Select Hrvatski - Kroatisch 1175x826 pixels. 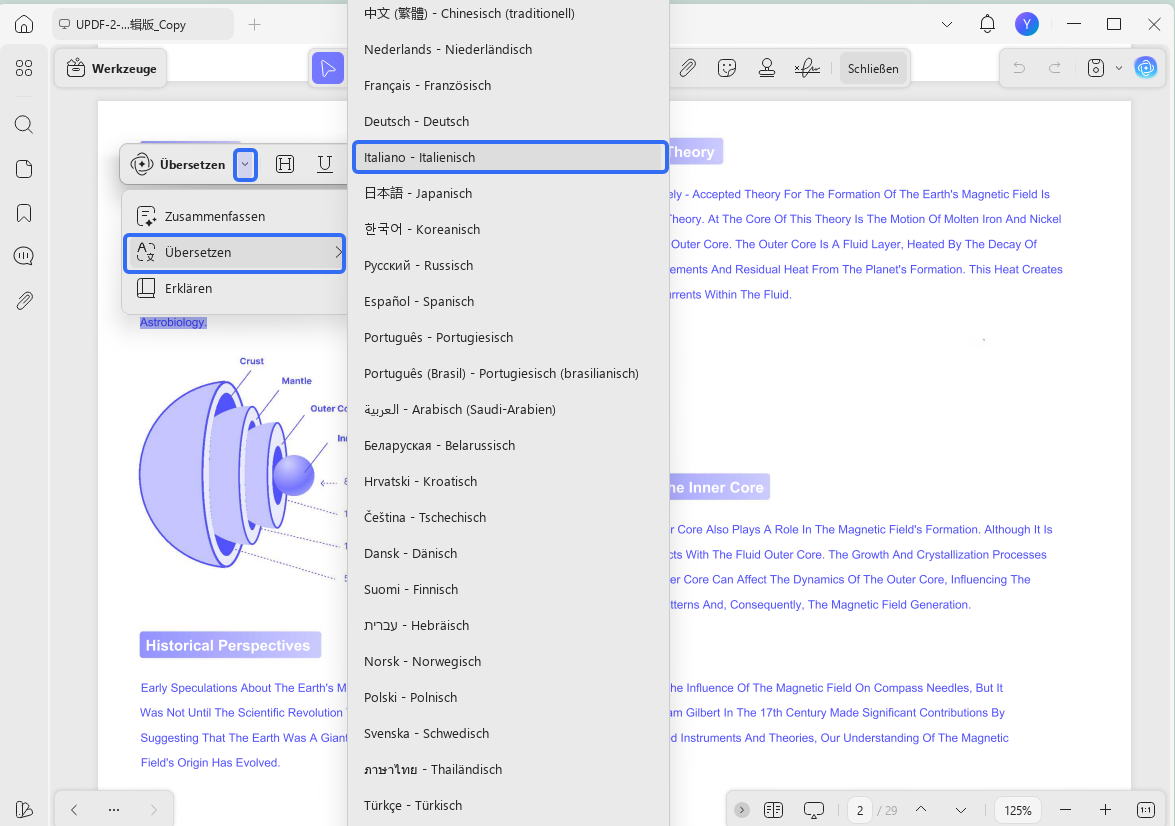(x=509, y=481)
